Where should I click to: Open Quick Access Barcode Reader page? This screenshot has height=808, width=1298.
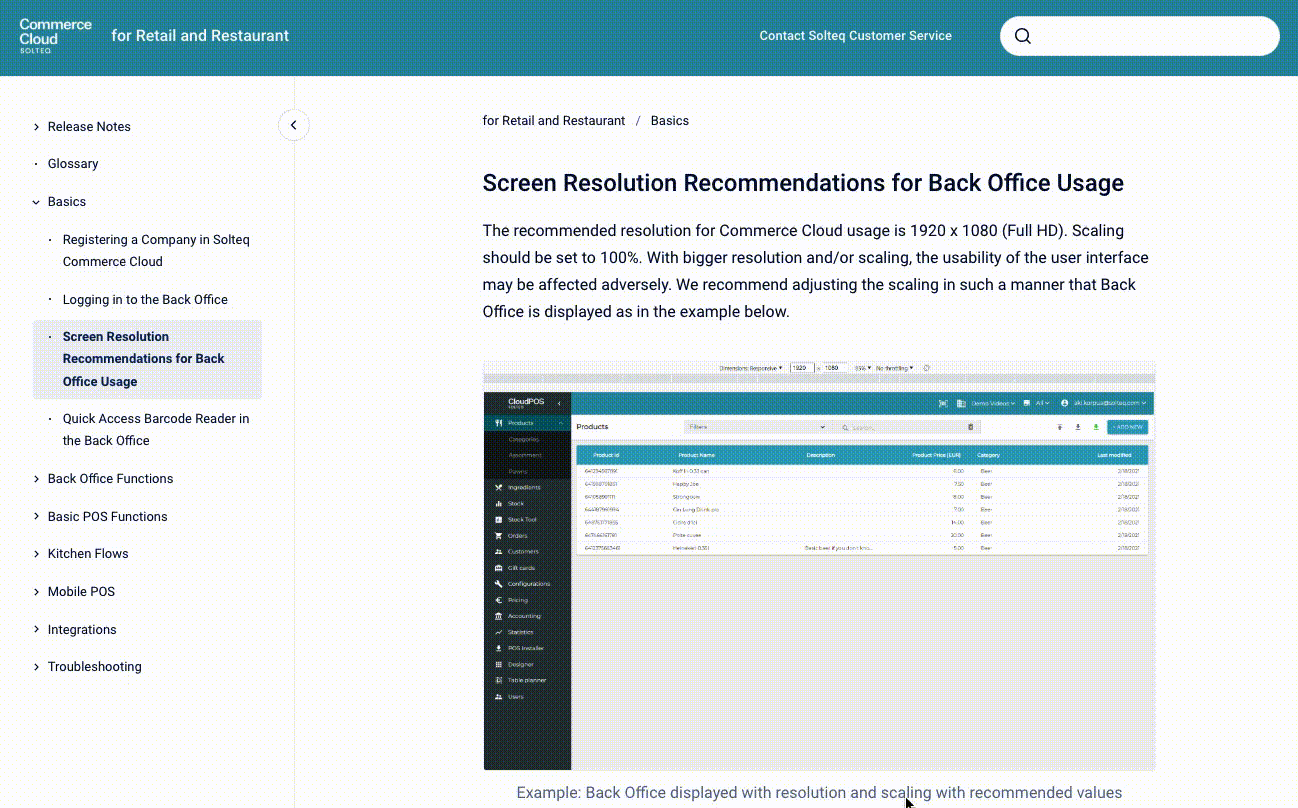tap(155, 430)
